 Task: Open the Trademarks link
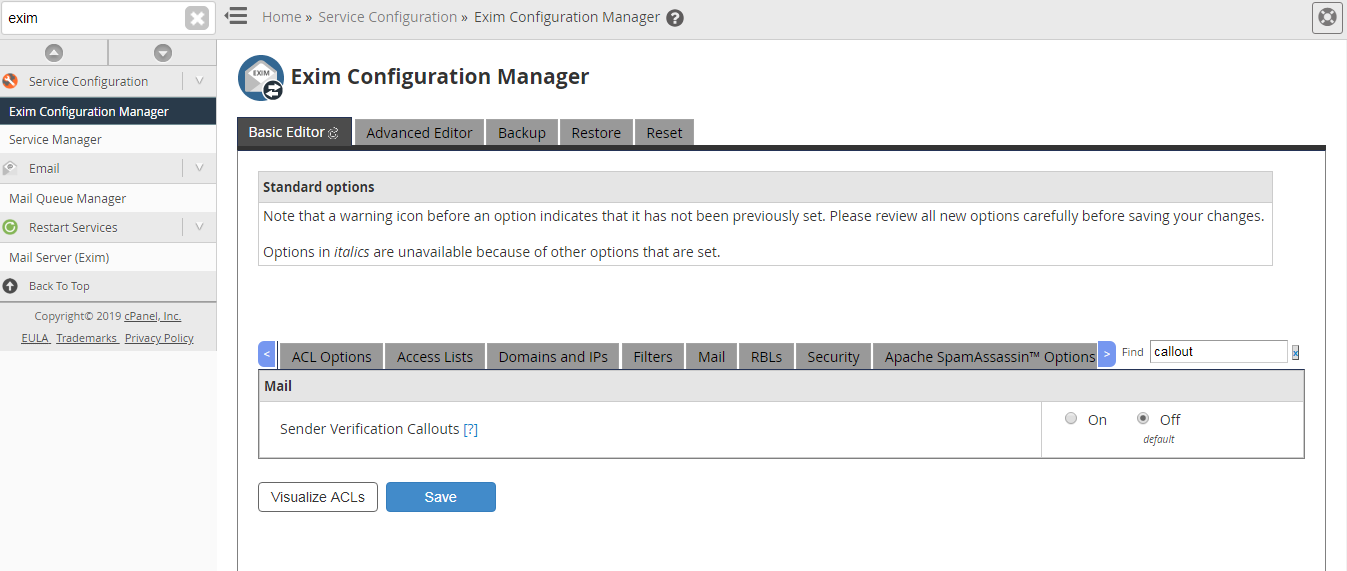[87, 338]
